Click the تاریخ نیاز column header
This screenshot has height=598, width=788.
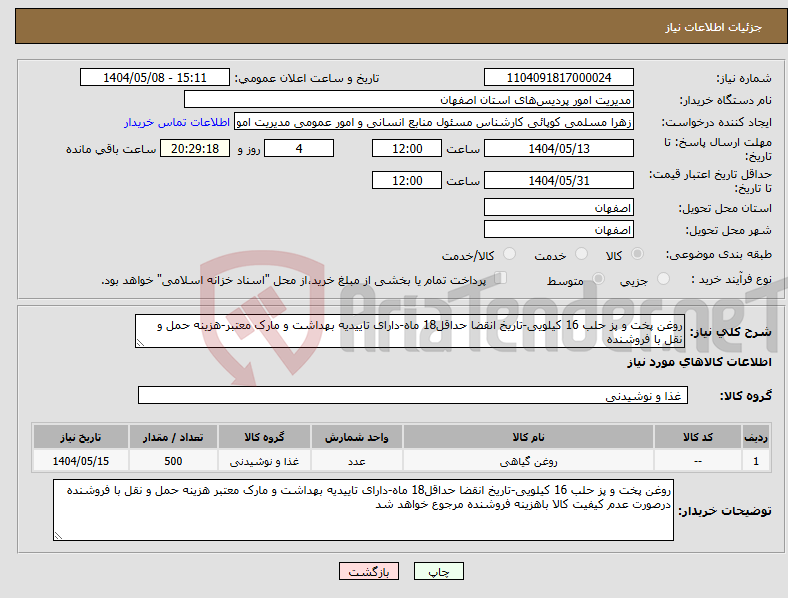coord(81,437)
